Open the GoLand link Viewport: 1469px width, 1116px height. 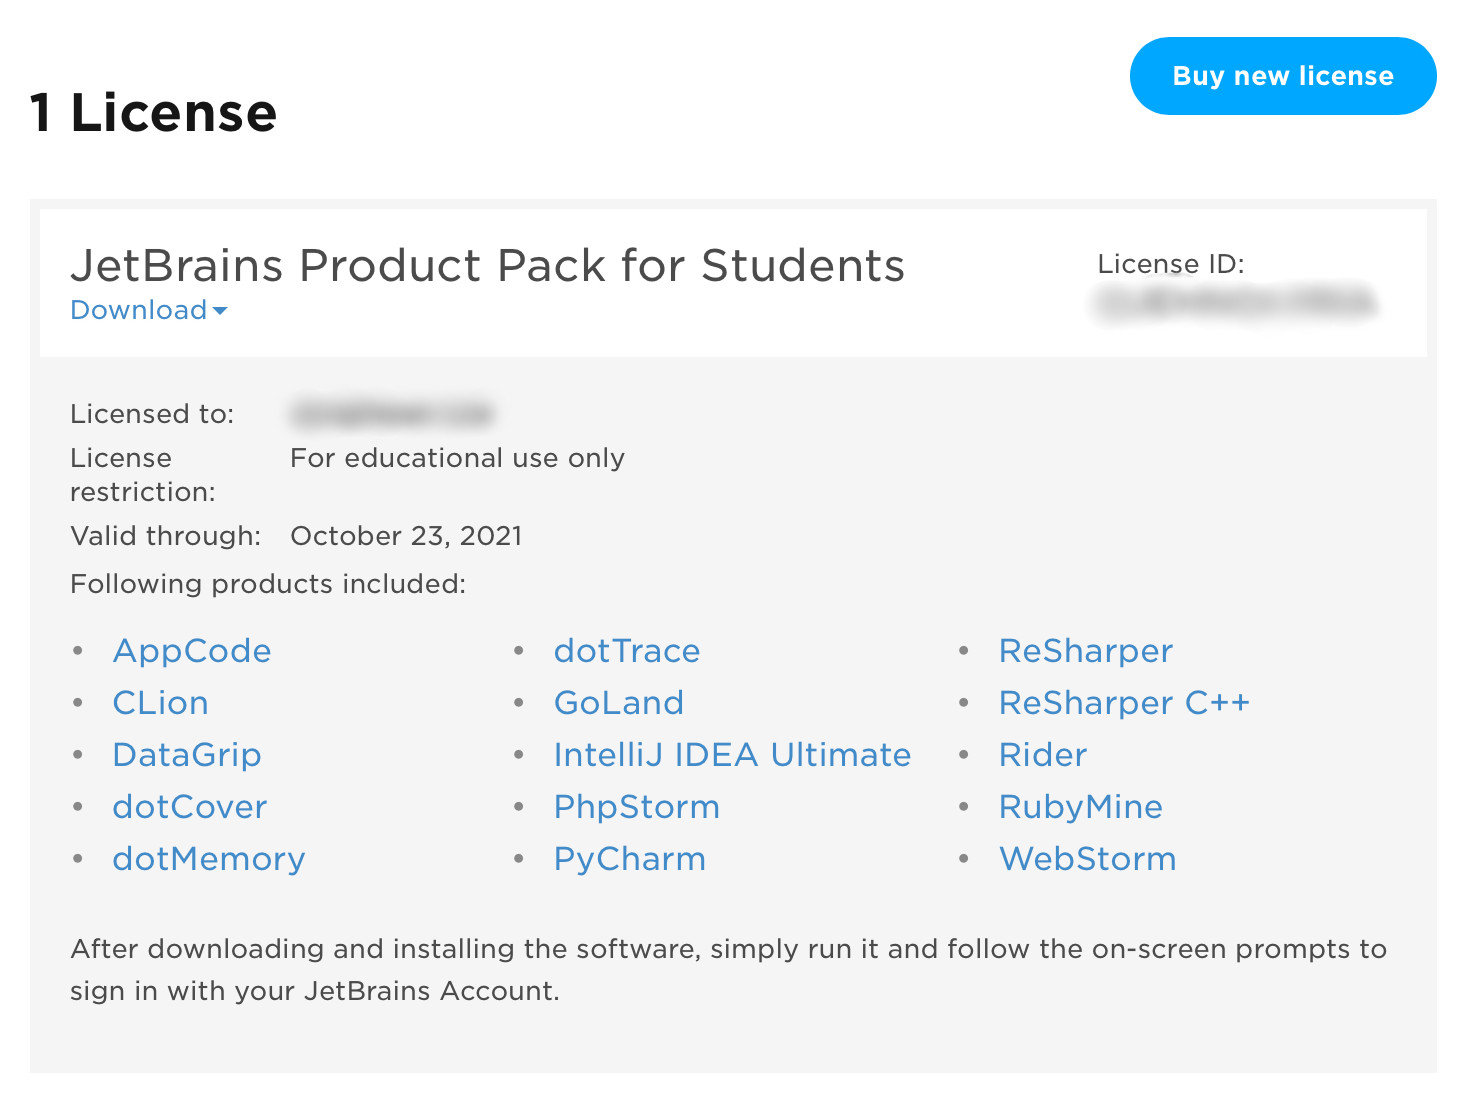point(619,702)
